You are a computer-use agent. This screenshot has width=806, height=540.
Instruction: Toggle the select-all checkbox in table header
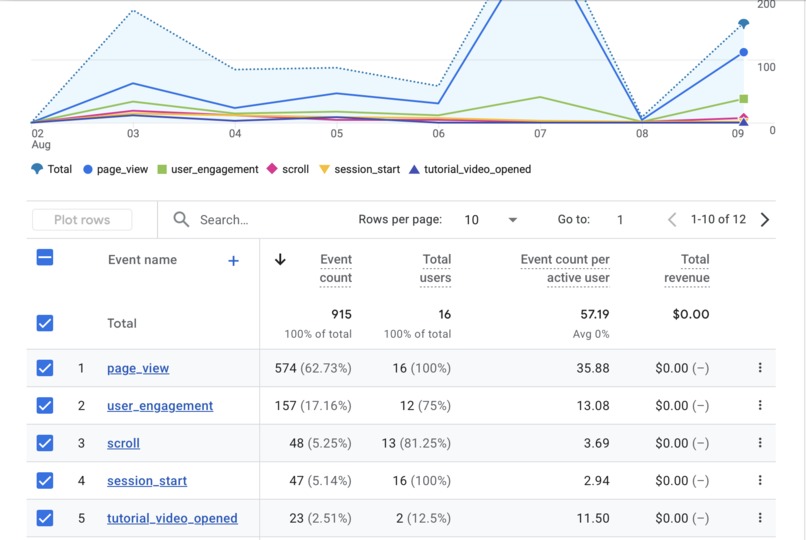(45, 257)
